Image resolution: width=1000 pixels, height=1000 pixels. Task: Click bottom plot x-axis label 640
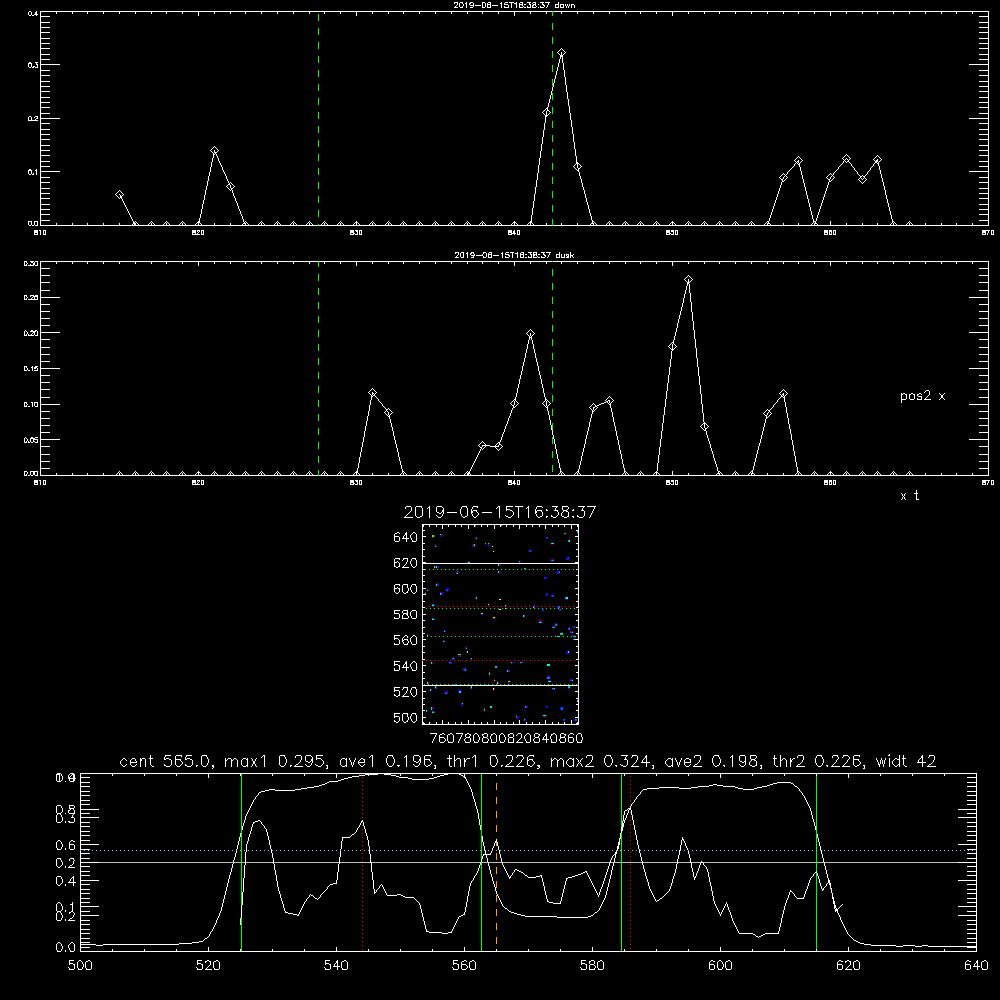(x=976, y=966)
